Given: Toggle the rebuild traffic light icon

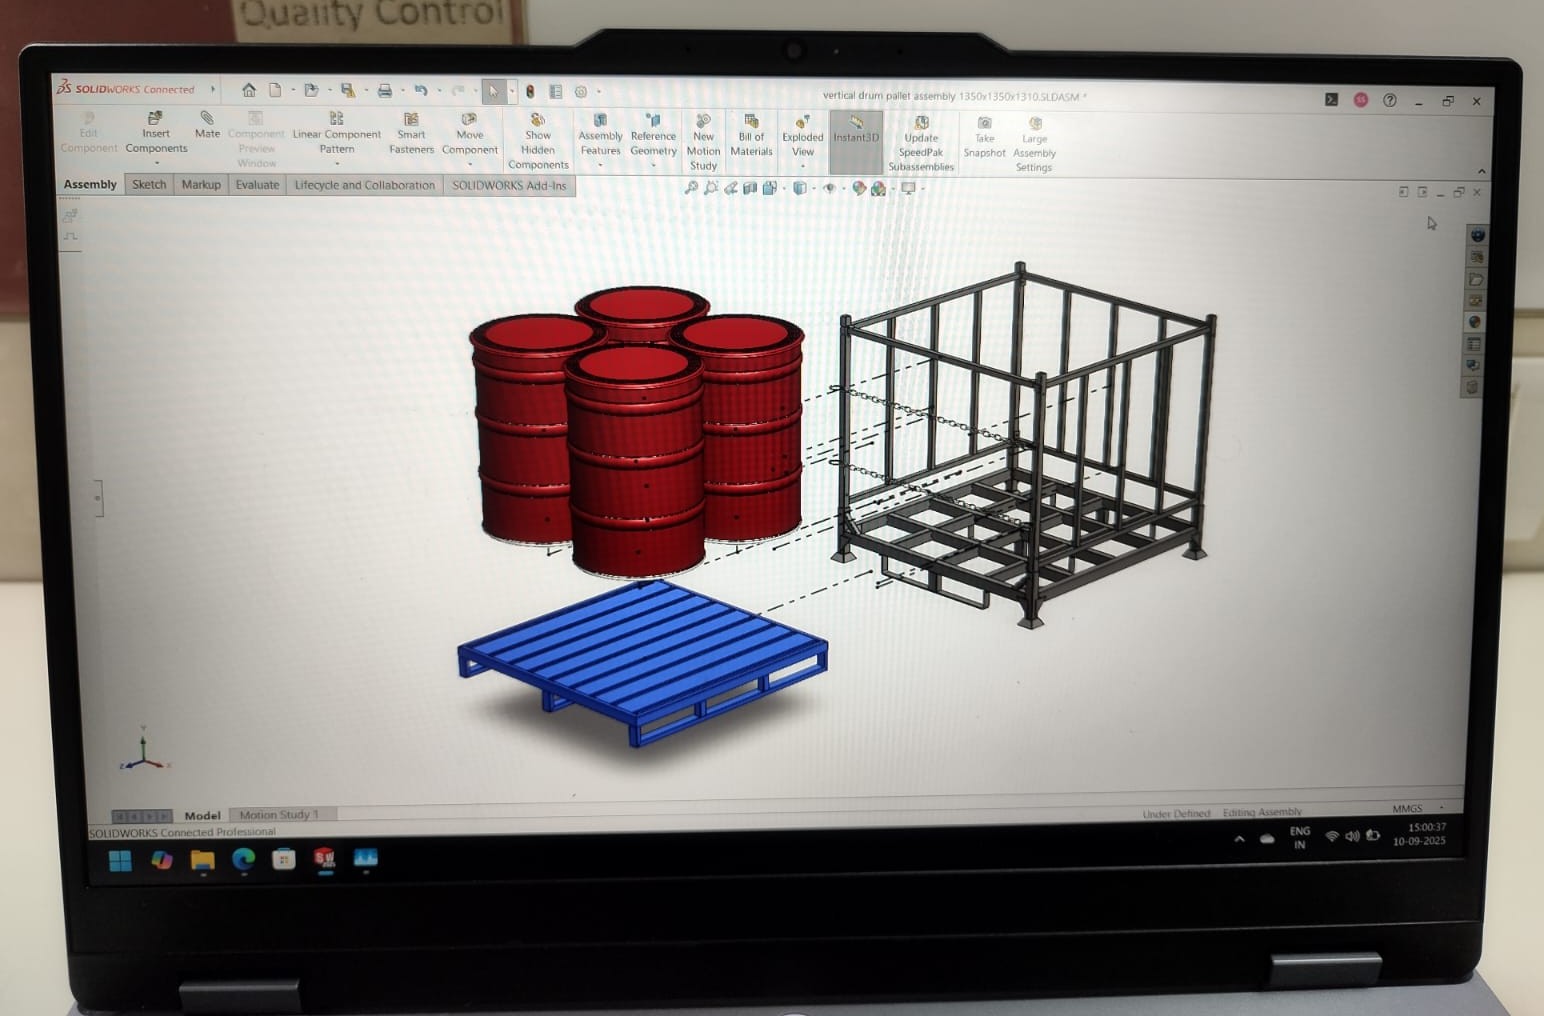Looking at the screenshot, I should [530, 92].
